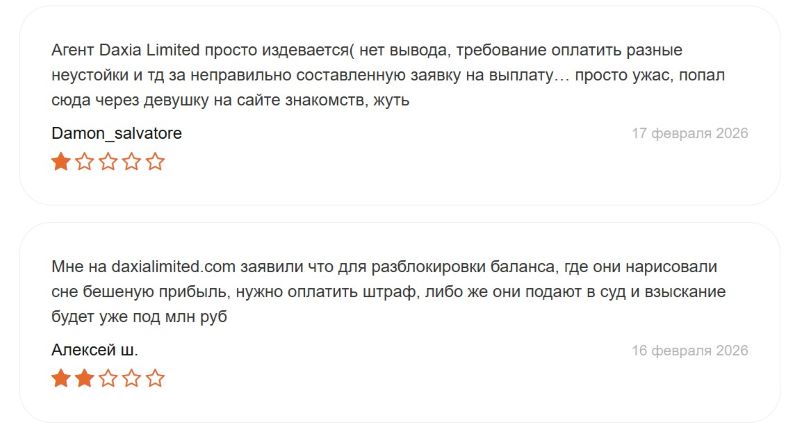Click the second filled star in Алексей ш.'s rating
Viewport: 800px width, 443px height.
click(x=84, y=378)
